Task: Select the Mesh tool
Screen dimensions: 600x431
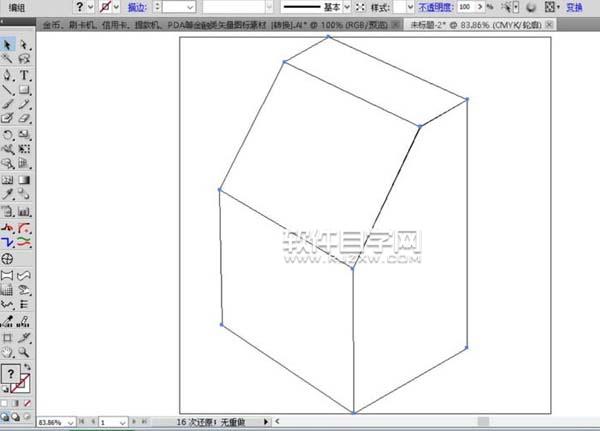Action: (x=7, y=180)
